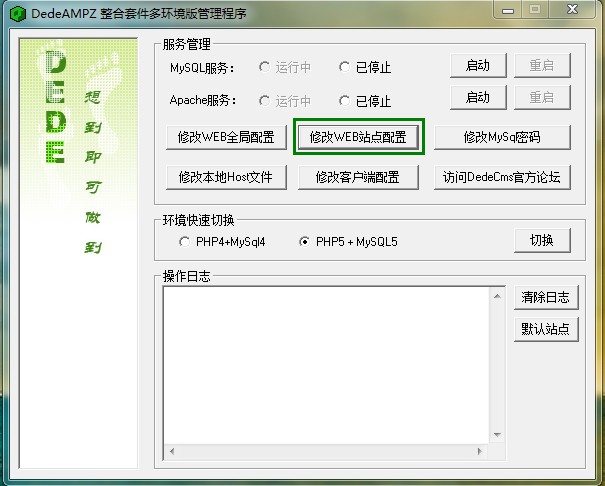Click the 修改WEB站点配置 button
Viewport: 605px width, 486px height.
point(358,138)
